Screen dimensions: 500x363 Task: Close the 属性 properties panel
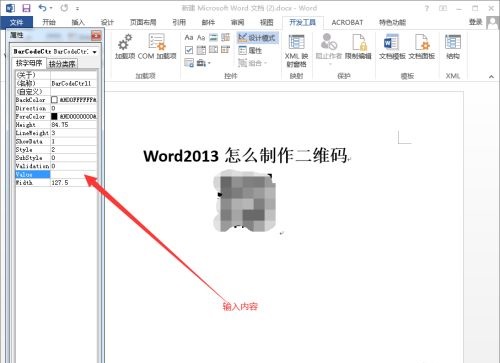(96, 35)
